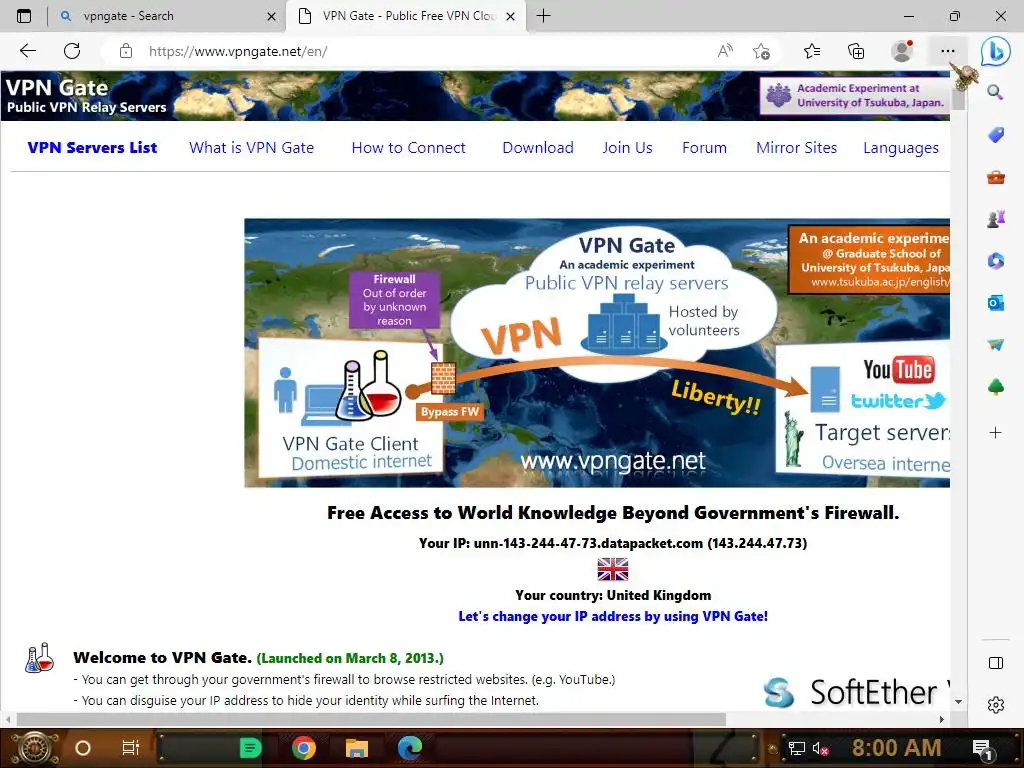Open Cortana circle on taskbar
The image size is (1024, 768).
pyautogui.click(x=83, y=748)
